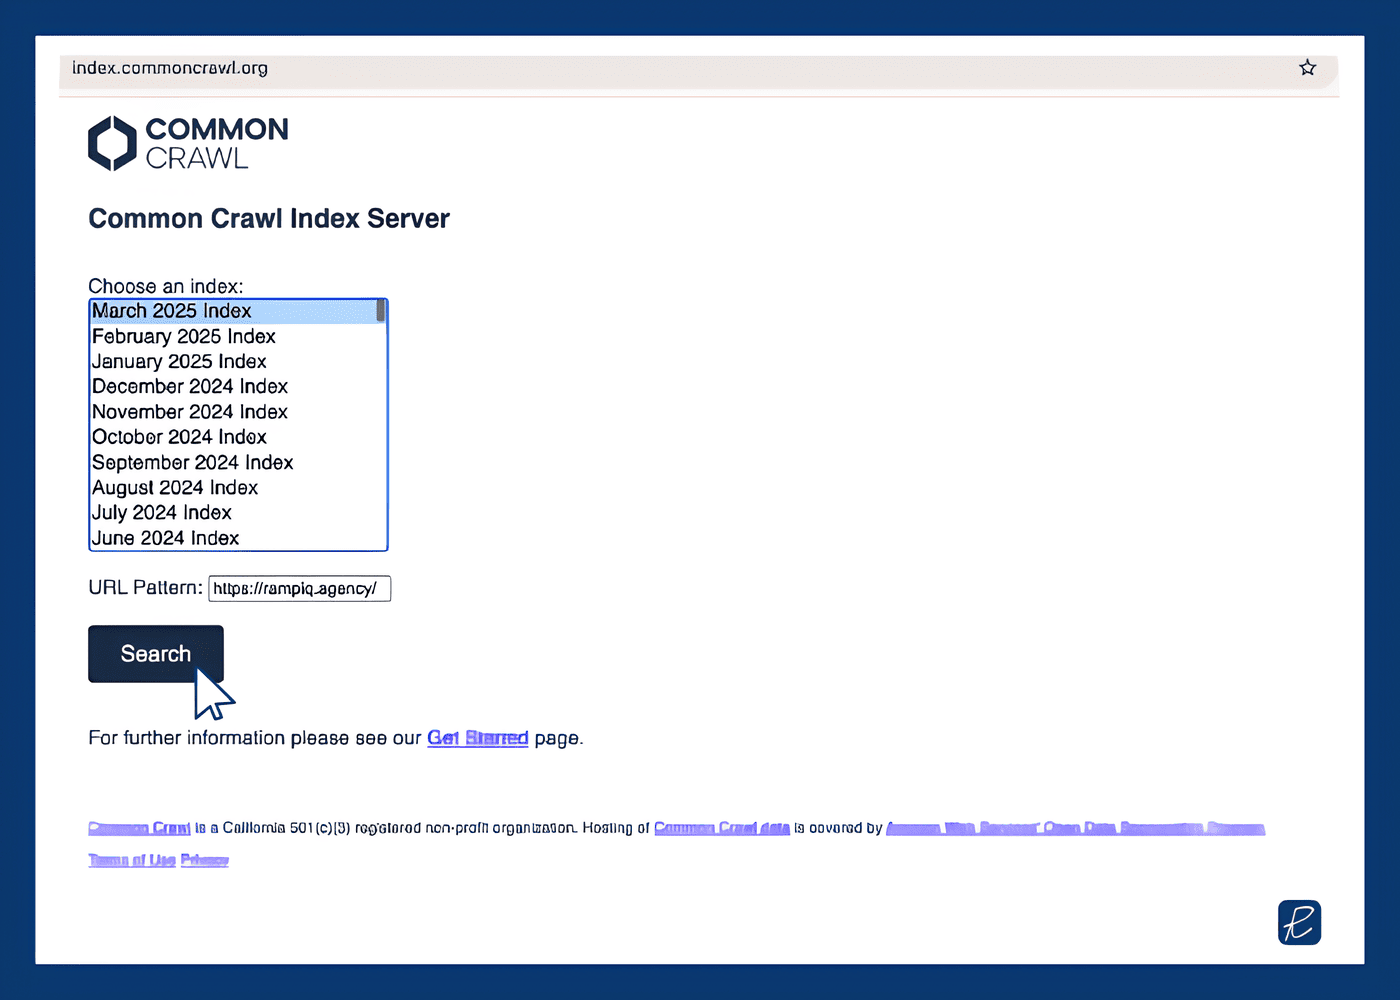Viewport: 1400px width, 1000px height.
Task: Focus the URL Pattern input field
Action: click(299, 588)
